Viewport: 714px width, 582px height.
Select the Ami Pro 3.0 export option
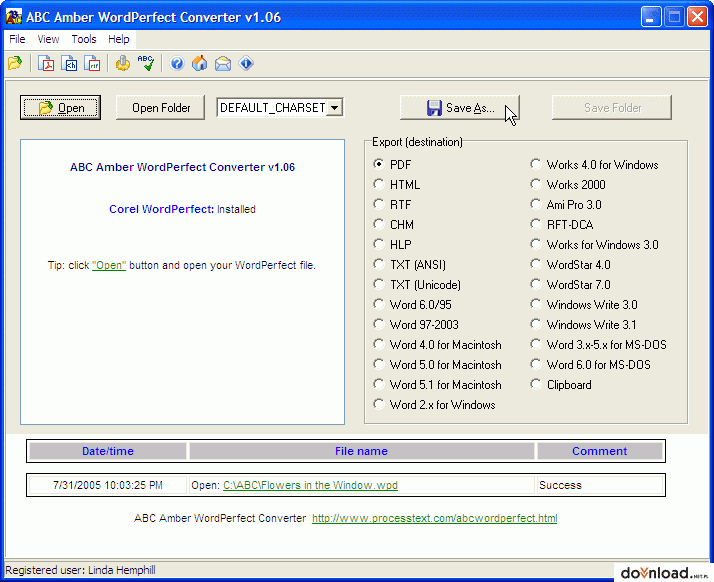pyautogui.click(x=566, y=204)
